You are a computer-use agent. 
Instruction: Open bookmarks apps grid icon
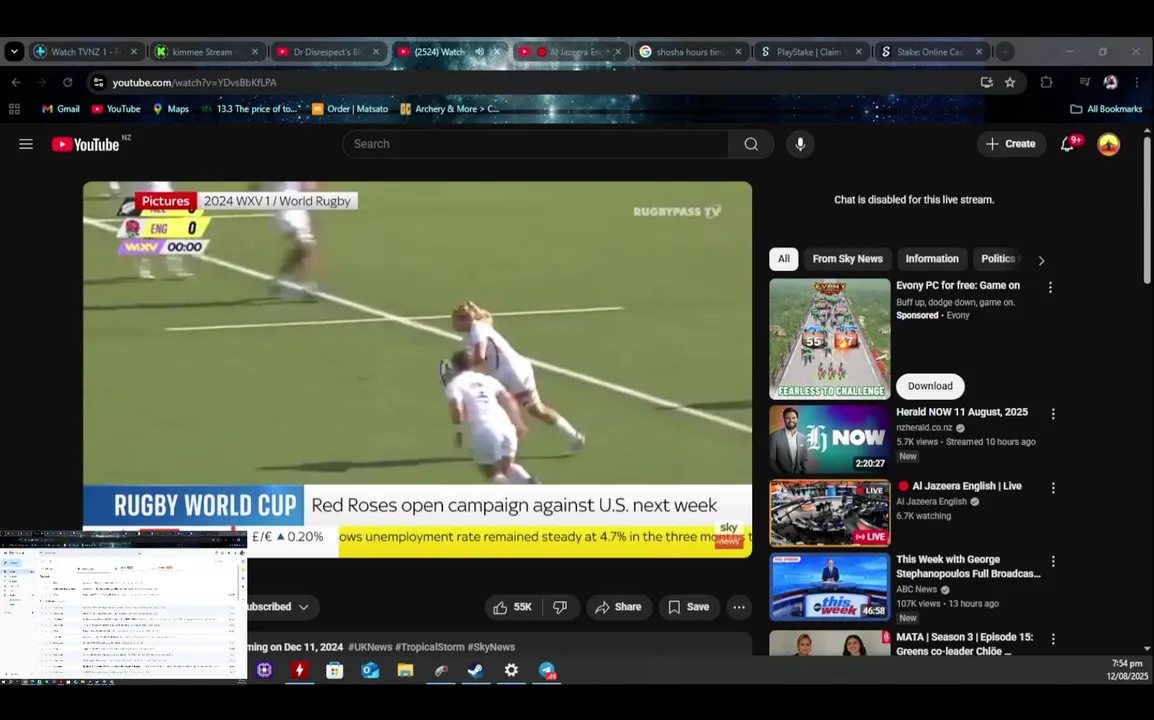(14, 109)
